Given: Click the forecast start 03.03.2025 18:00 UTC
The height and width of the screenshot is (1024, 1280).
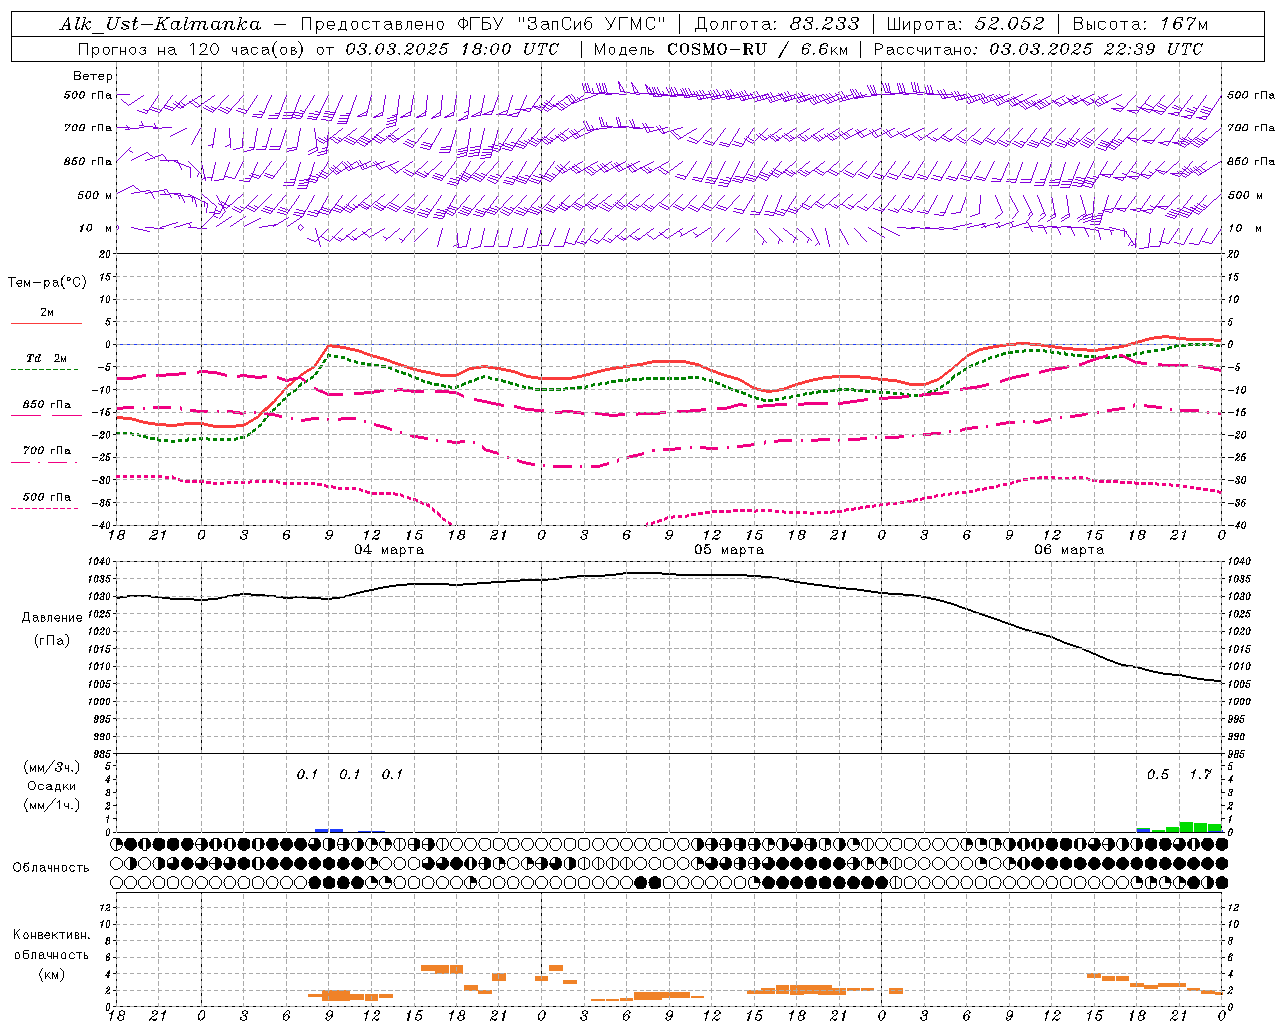Looking at the screenshot, I should pyautogui.click(x=452, y=49).
